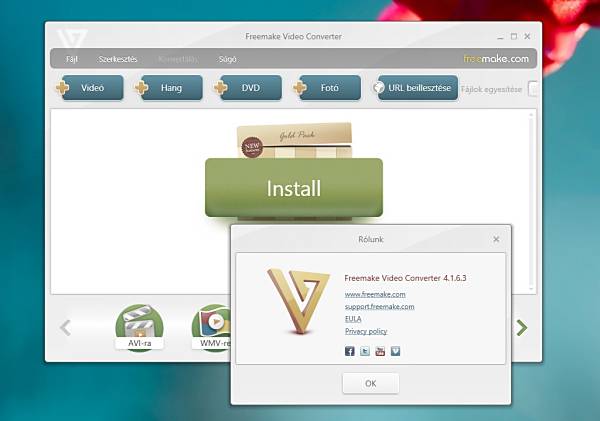Close the Rólunk dialog
This screenshot has width=600, height=421.
coord(496,239)
